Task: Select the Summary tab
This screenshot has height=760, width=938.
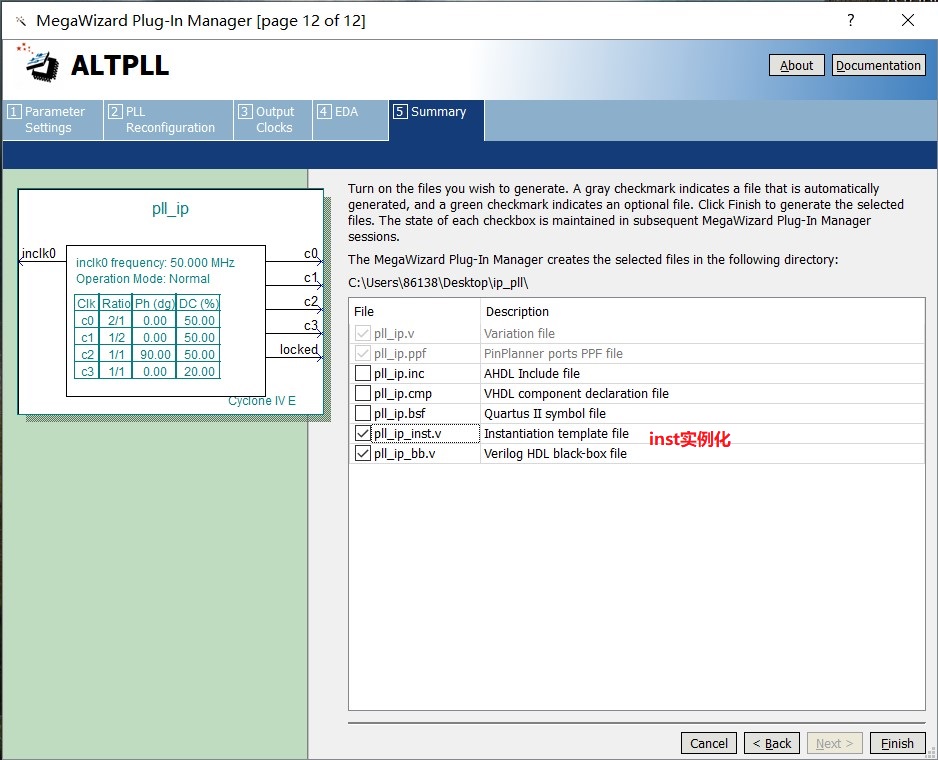Action: (436, 120)
